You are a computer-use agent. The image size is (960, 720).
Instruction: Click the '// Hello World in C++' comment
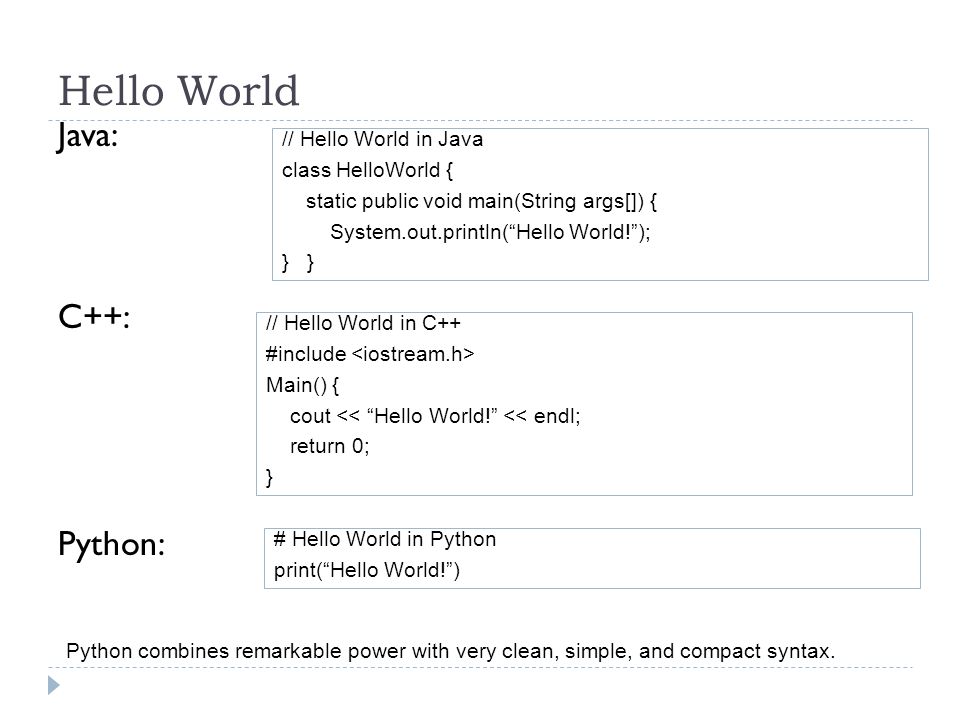[x=363, y=323]
